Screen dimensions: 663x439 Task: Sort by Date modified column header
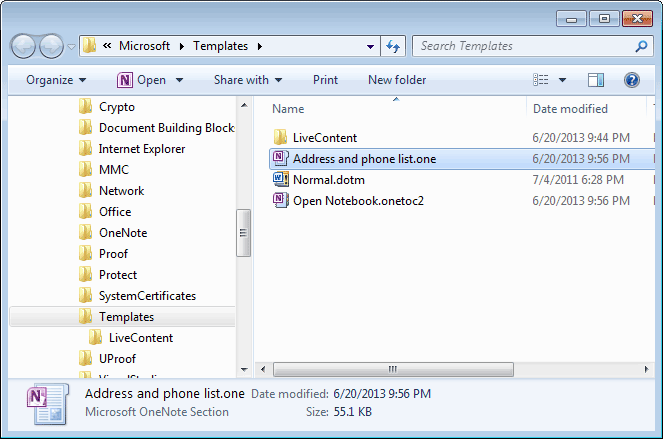click(x=570, y=109)
